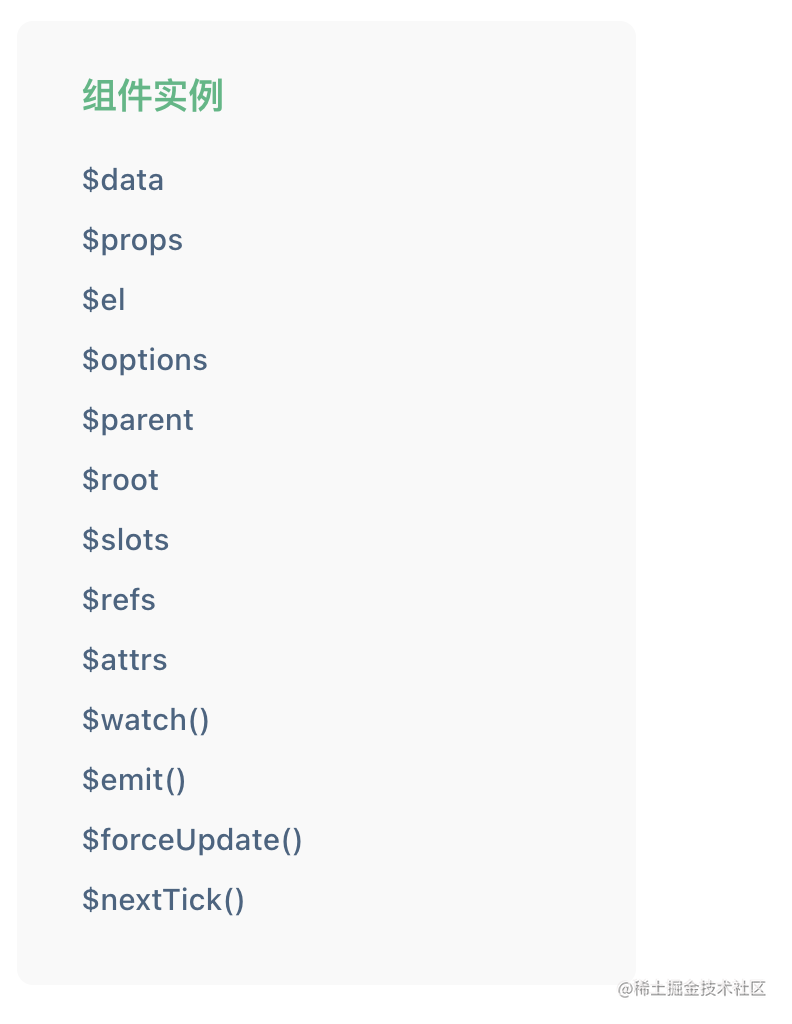Click the 稀土掘金技术社区 watermark
The height and width of the screenshot is (1024, 792).
tap(691, 989)
